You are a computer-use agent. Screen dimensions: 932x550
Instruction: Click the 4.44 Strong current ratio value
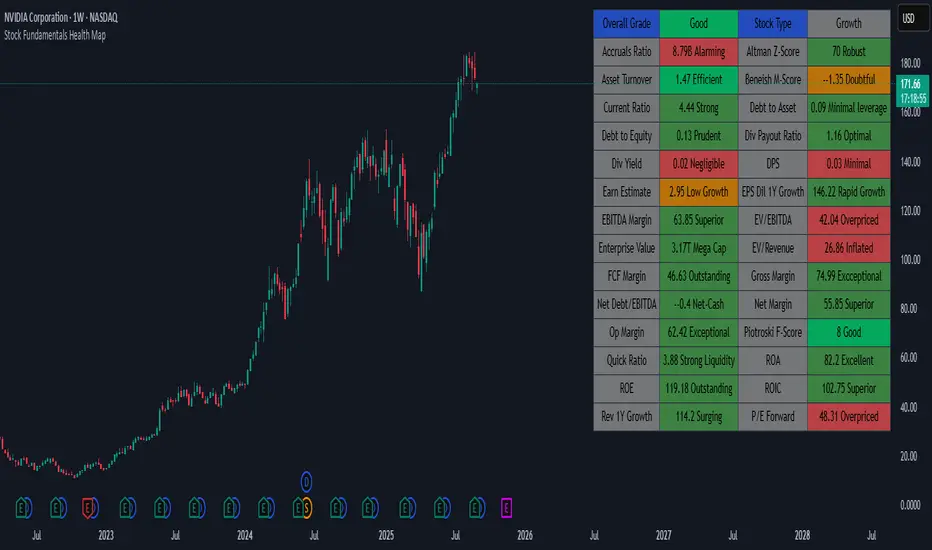pos(698,108)
